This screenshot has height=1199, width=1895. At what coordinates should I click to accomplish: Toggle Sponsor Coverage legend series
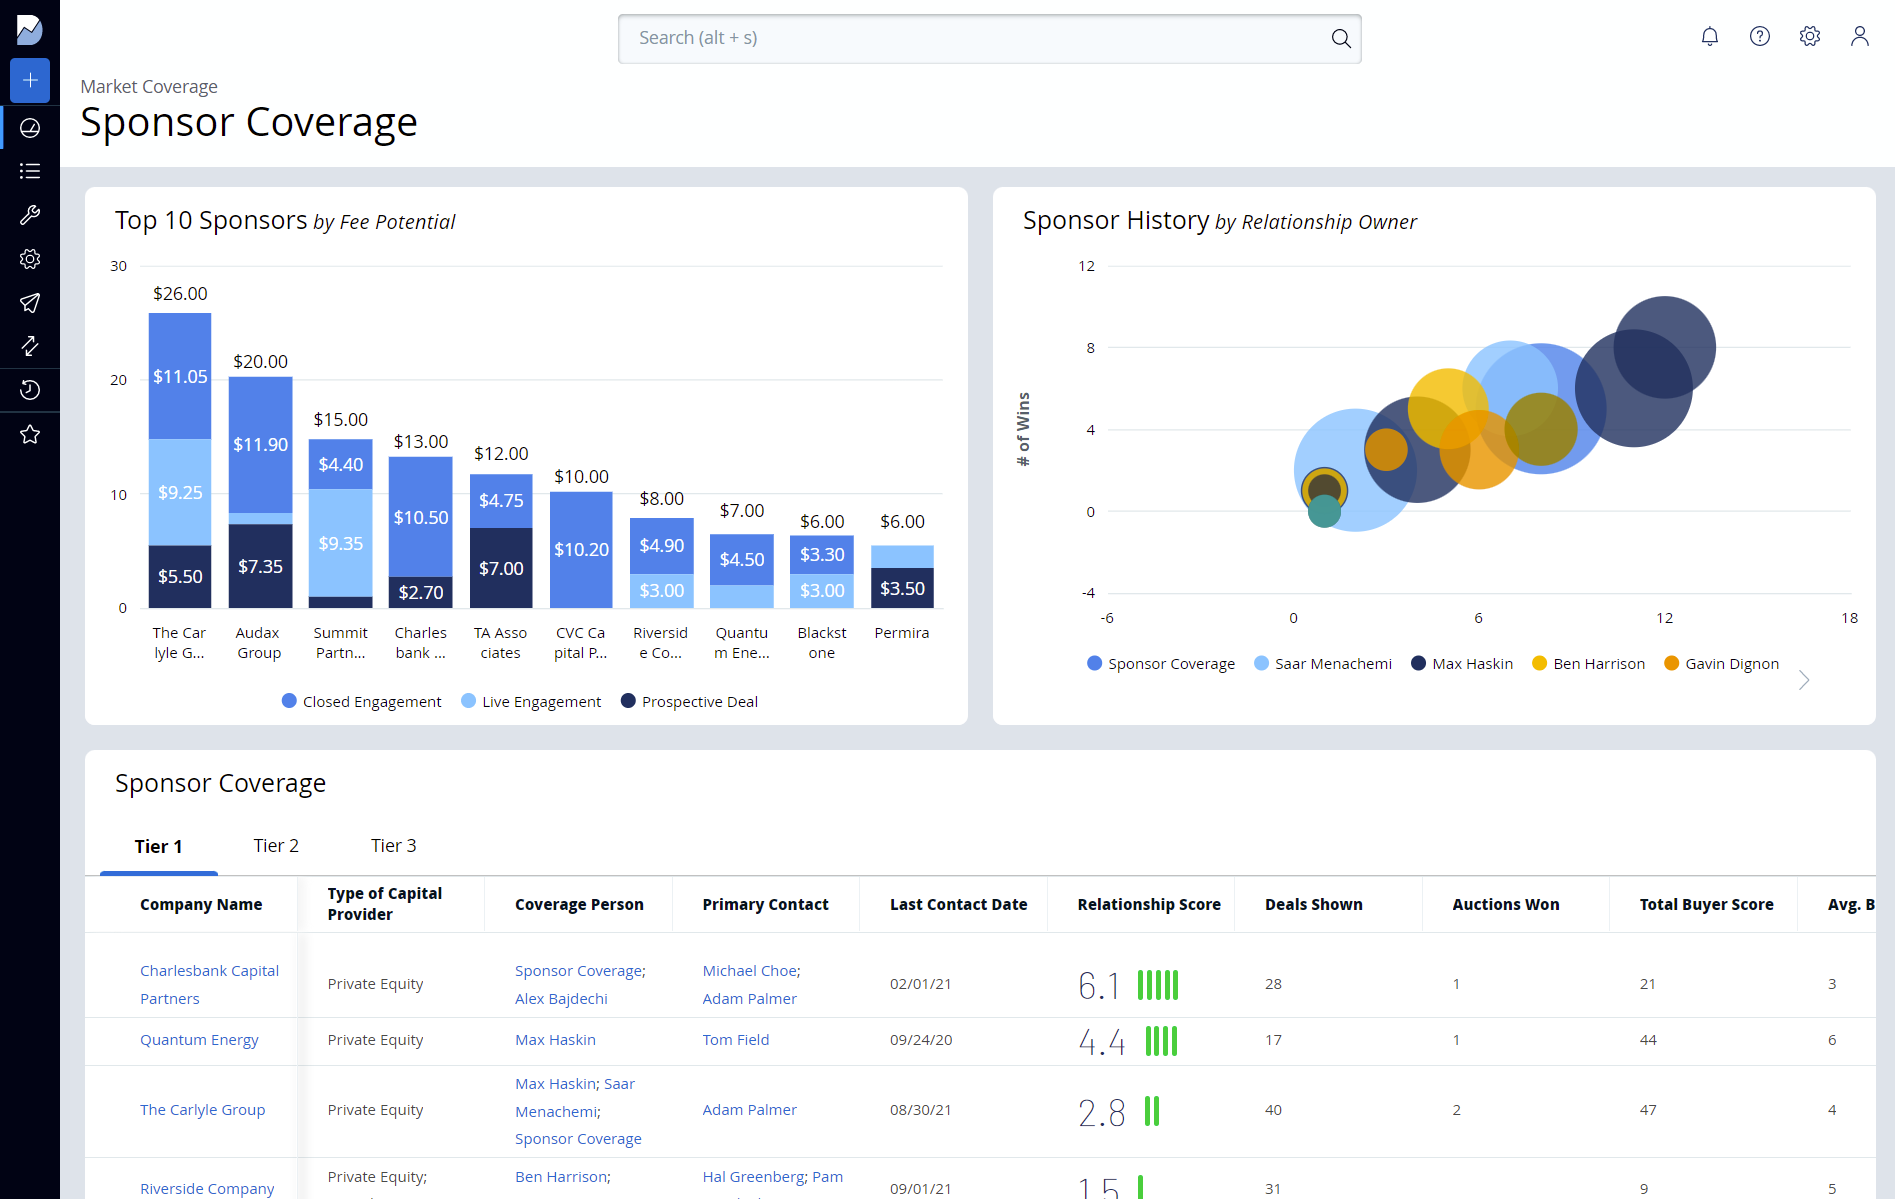click(x=1161, y=664)
